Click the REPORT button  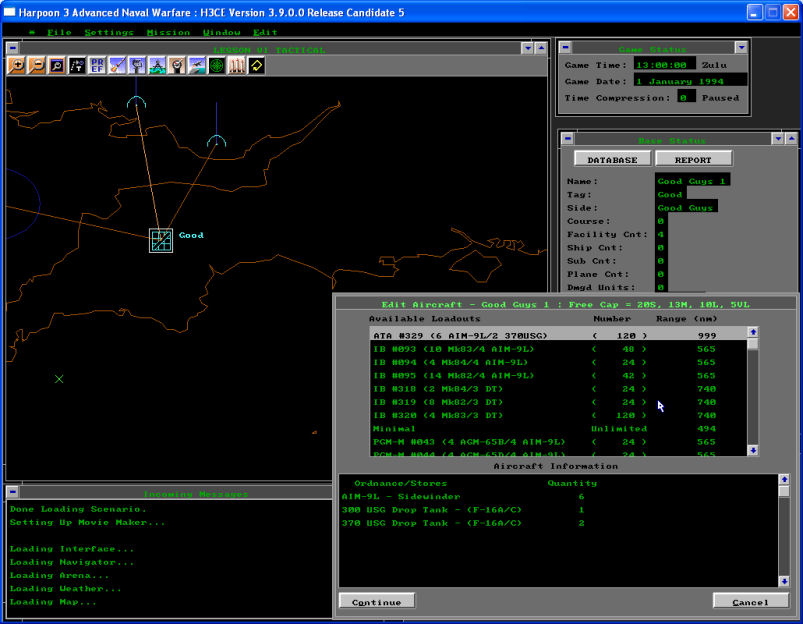point(693,159)
